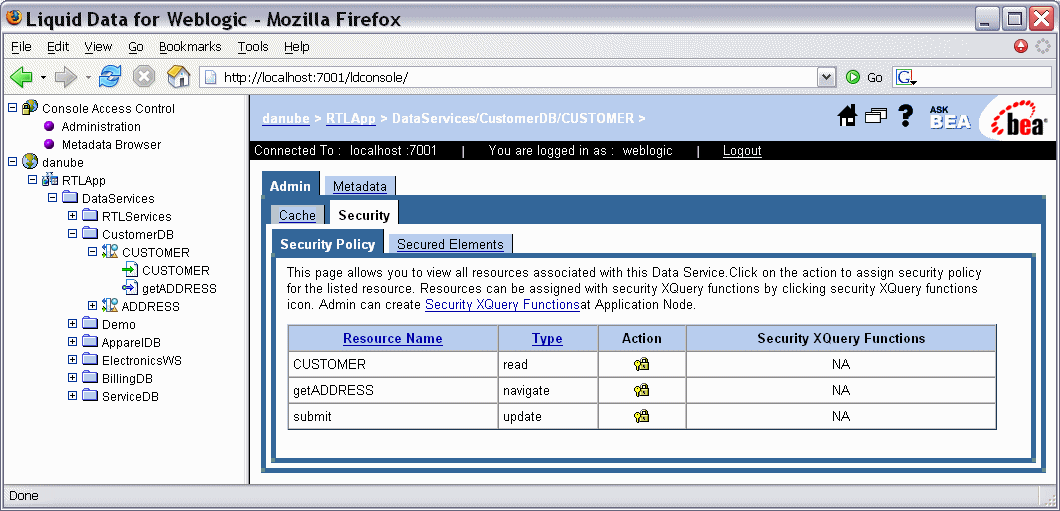Open the Bookmarks menu

[190, 47]
